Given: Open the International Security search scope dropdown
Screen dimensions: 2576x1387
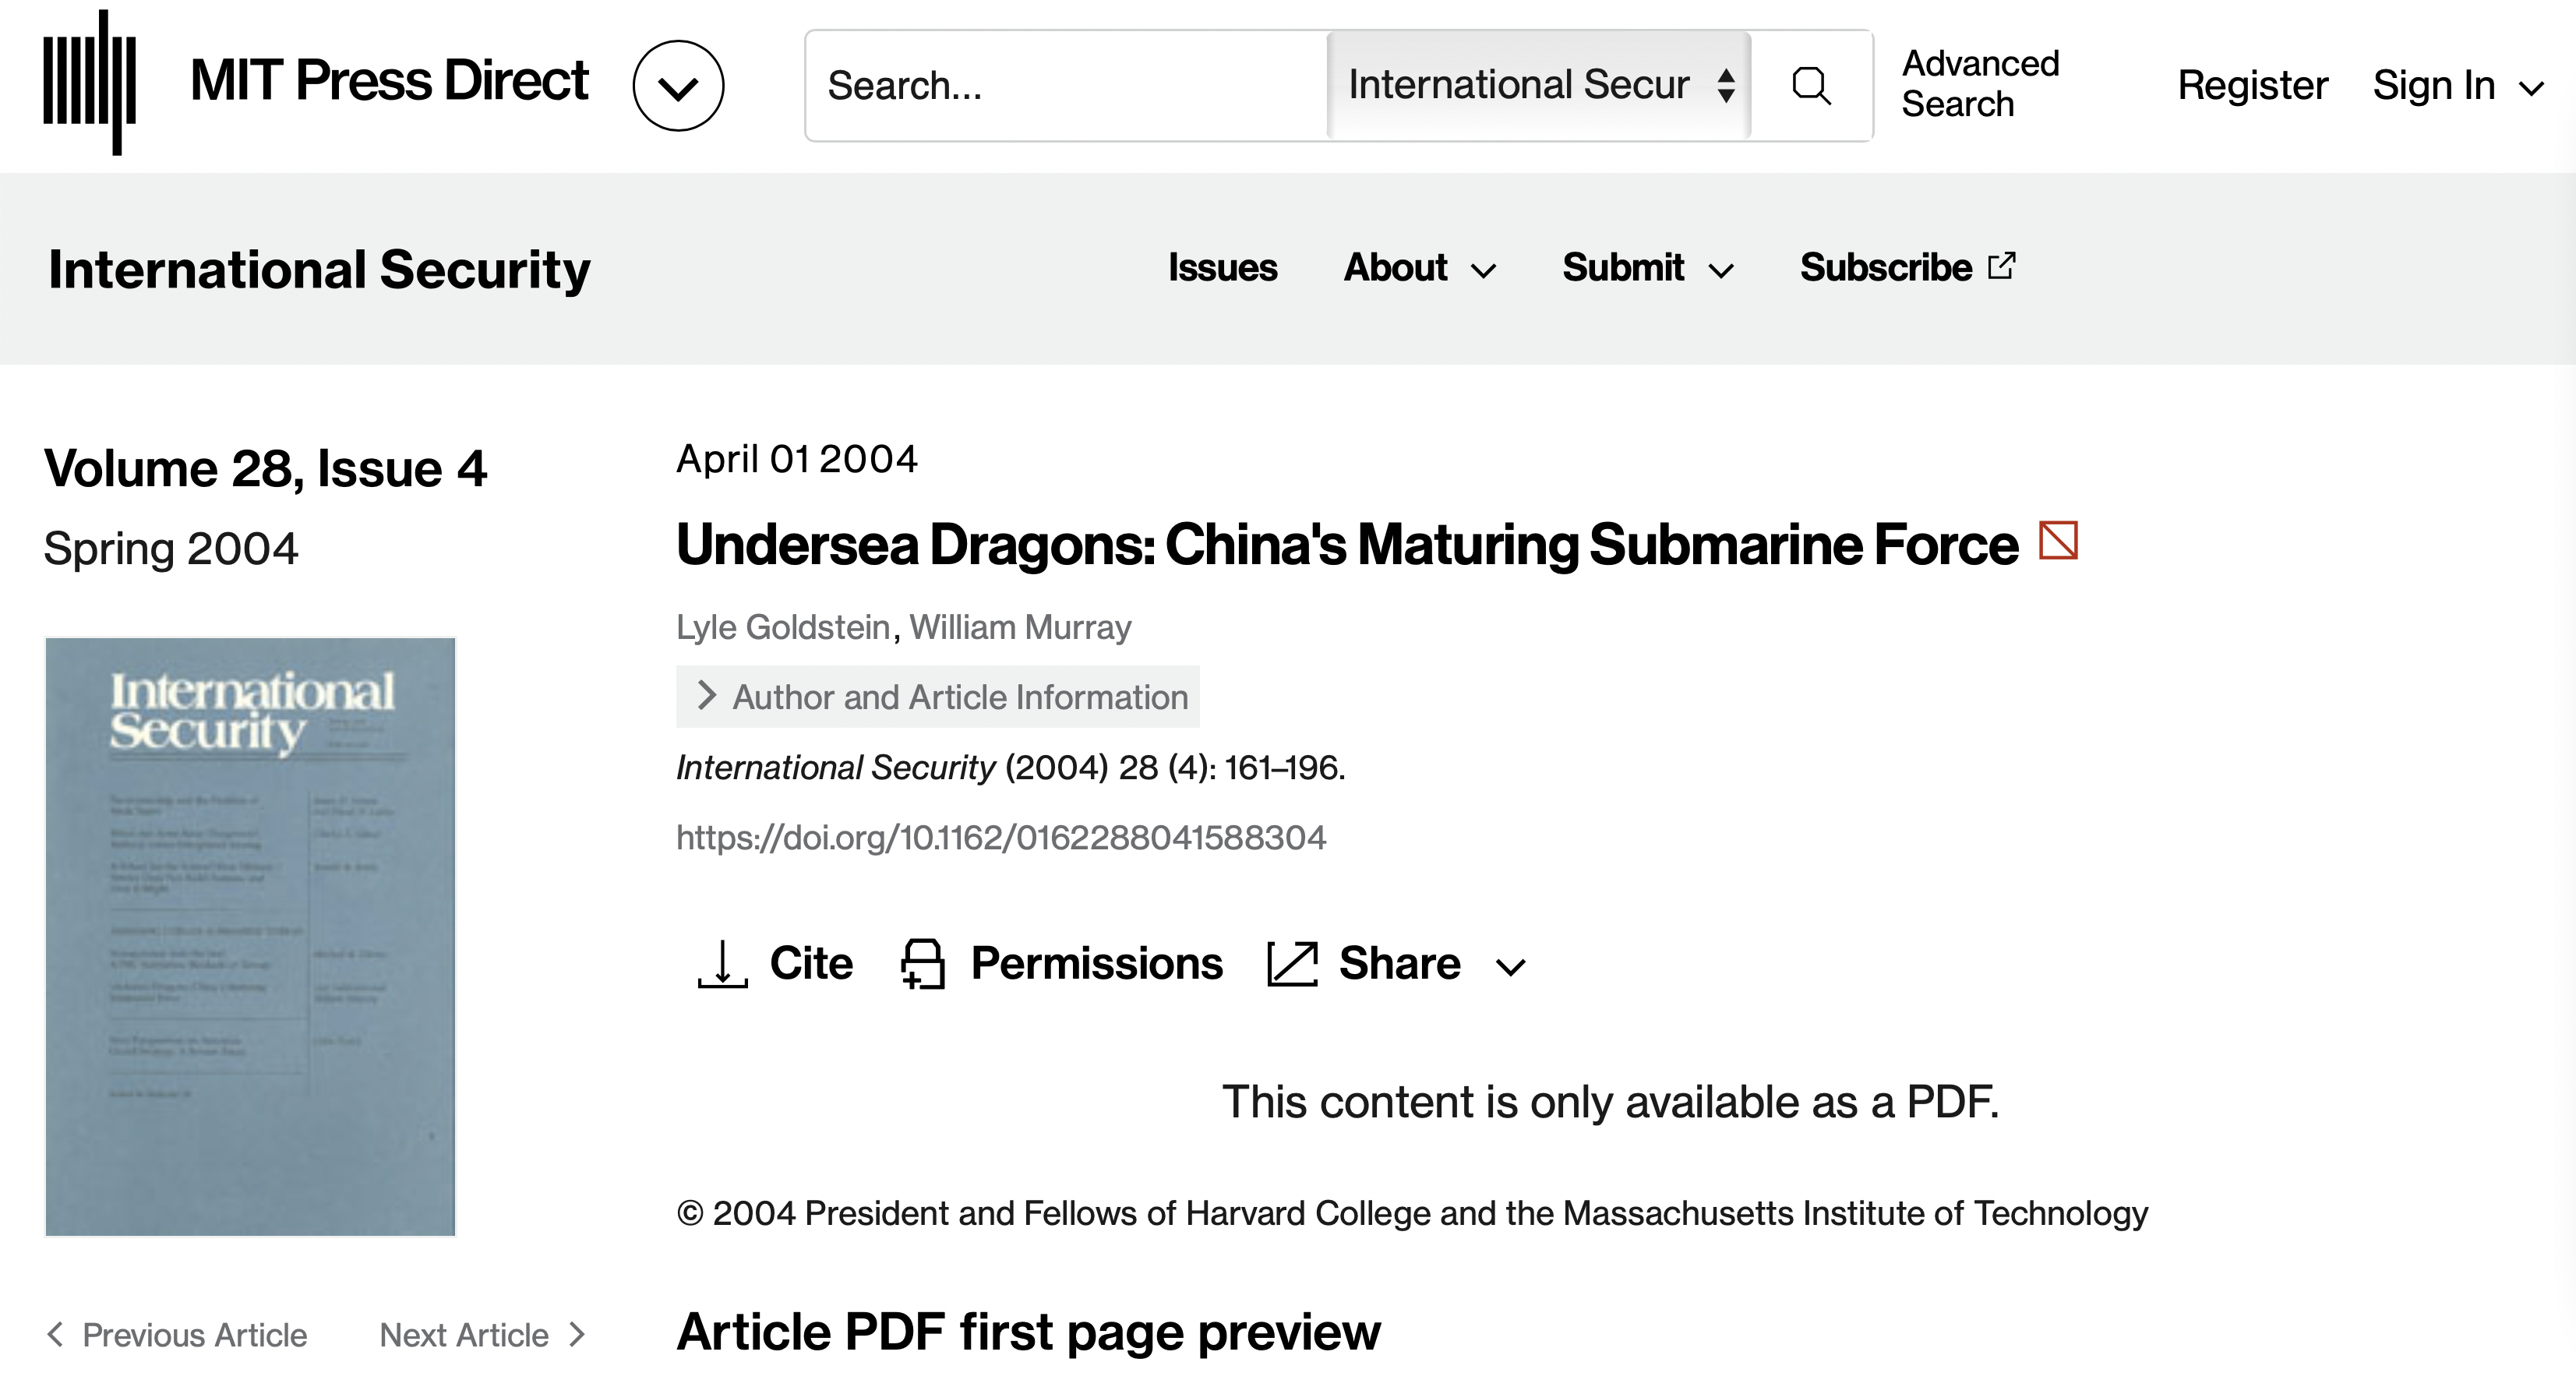Looking at the screenshot, I should [x=1539, y=85].
